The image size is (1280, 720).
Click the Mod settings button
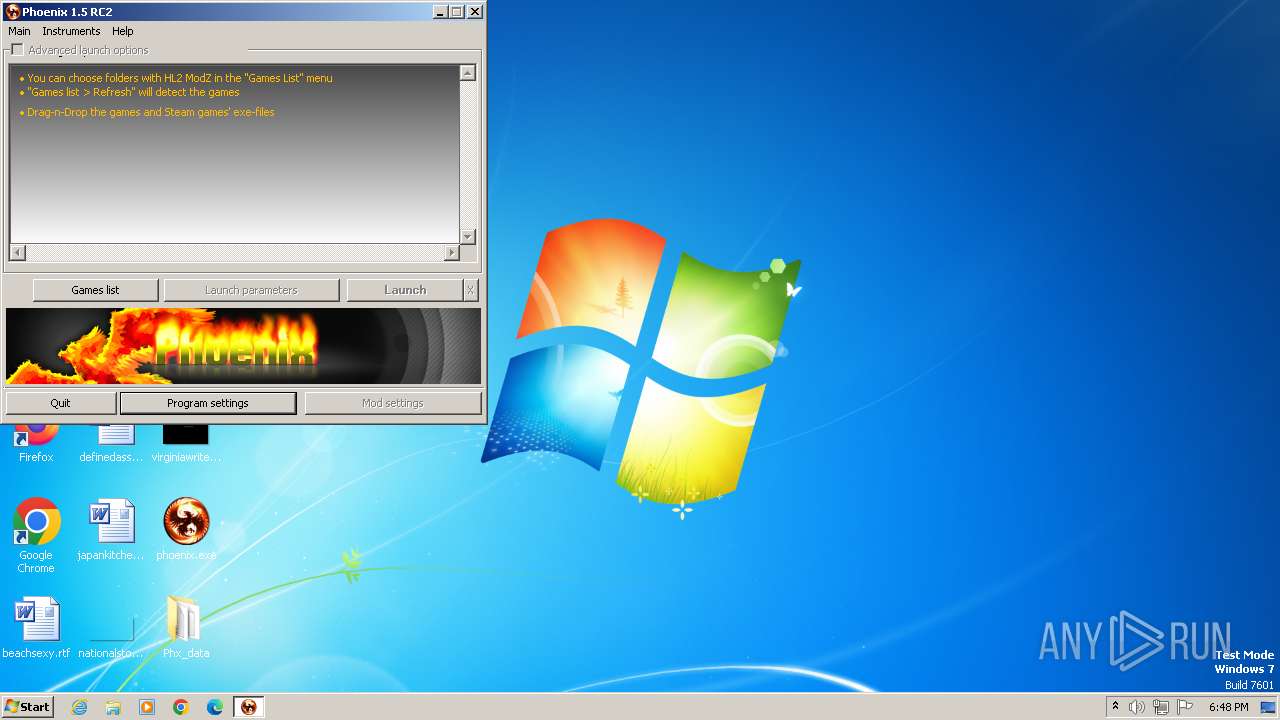point(392,403)
